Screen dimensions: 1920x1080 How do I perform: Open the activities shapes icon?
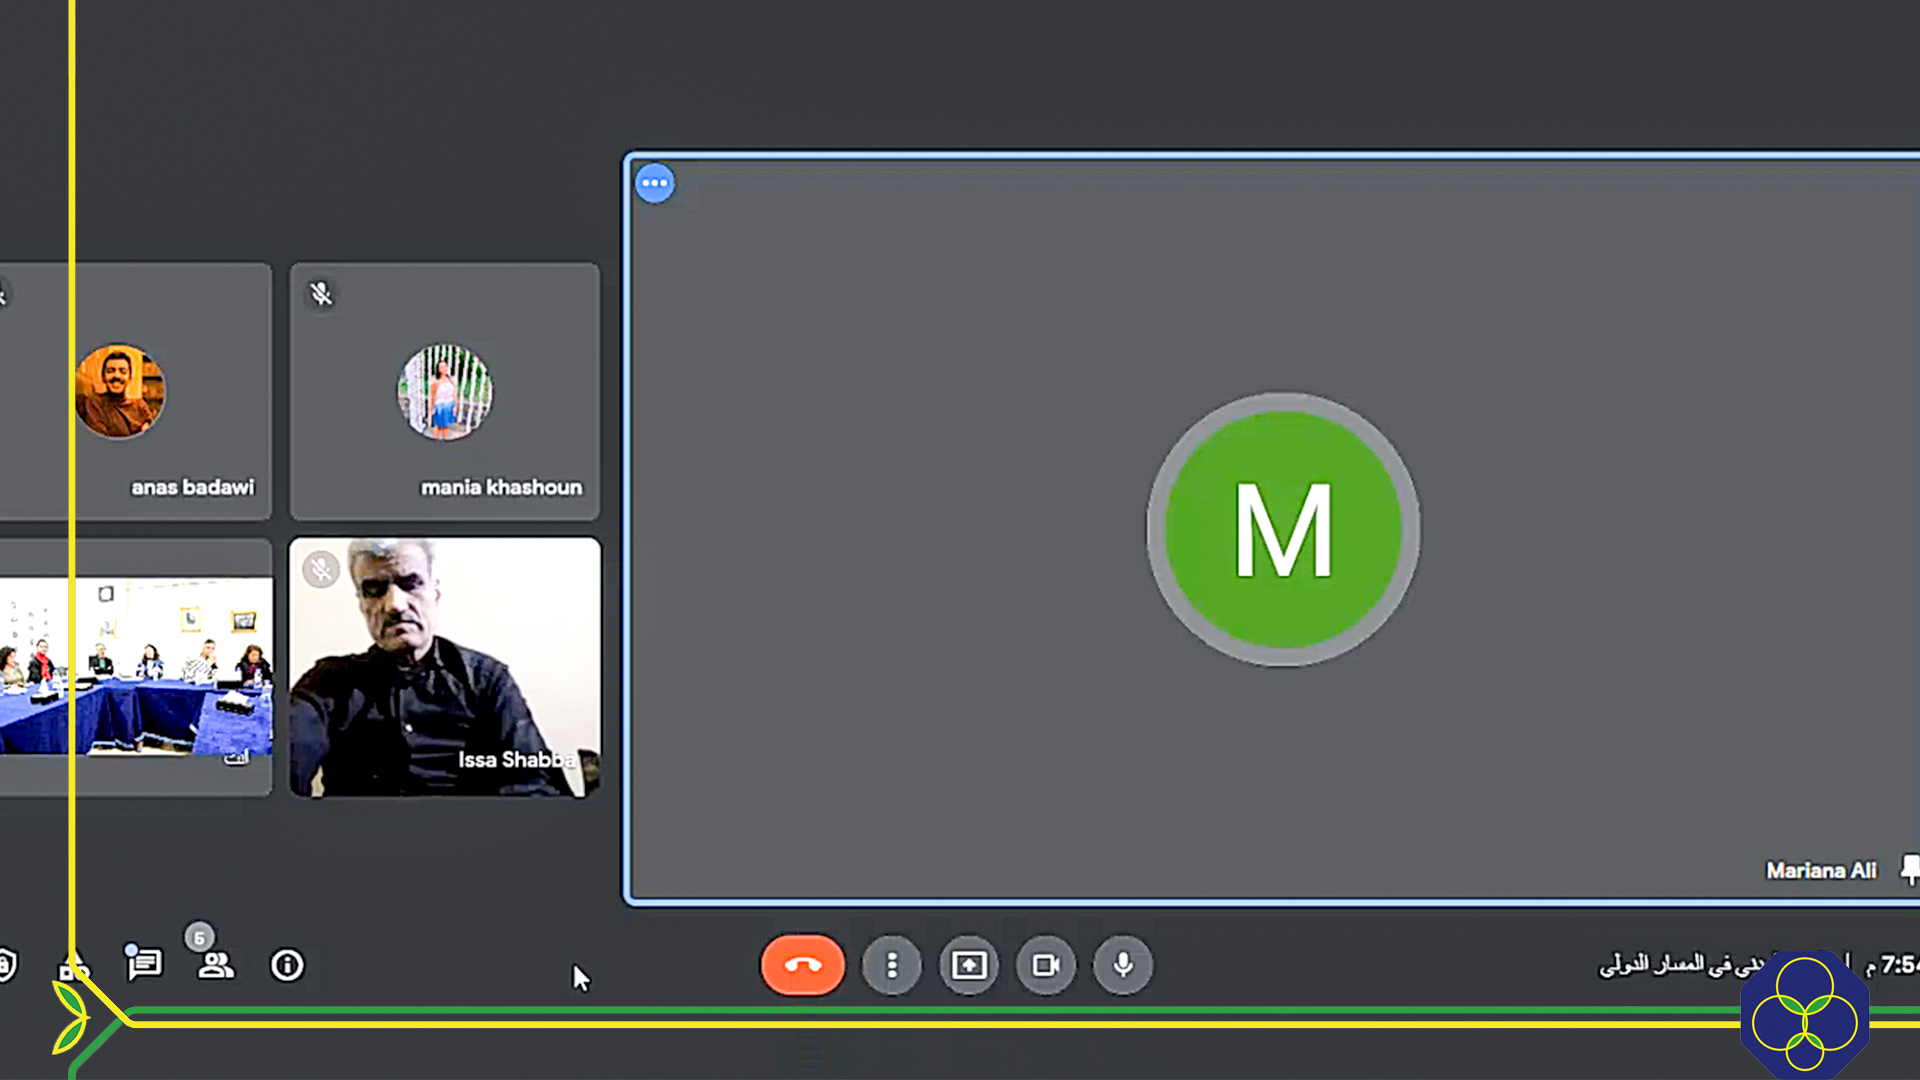(74, 967)
